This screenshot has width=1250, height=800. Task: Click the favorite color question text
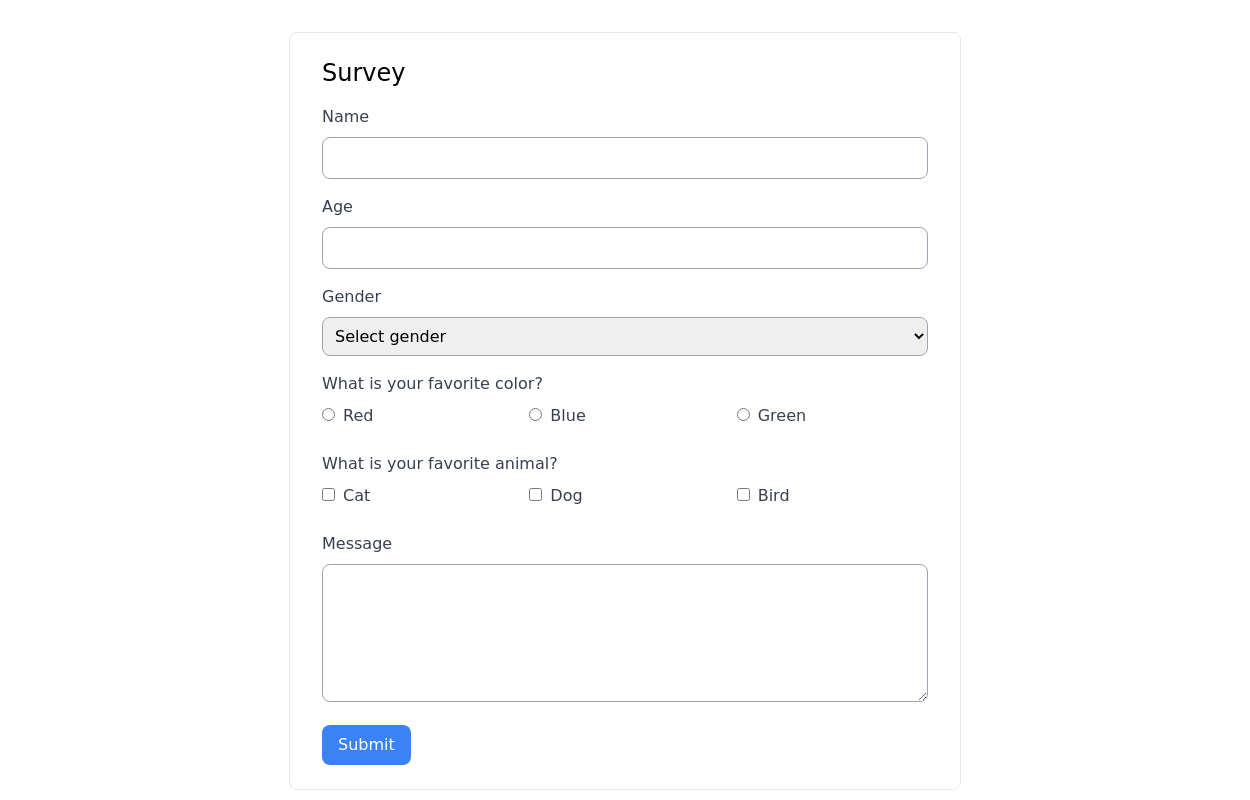click(x=432, y=384)
